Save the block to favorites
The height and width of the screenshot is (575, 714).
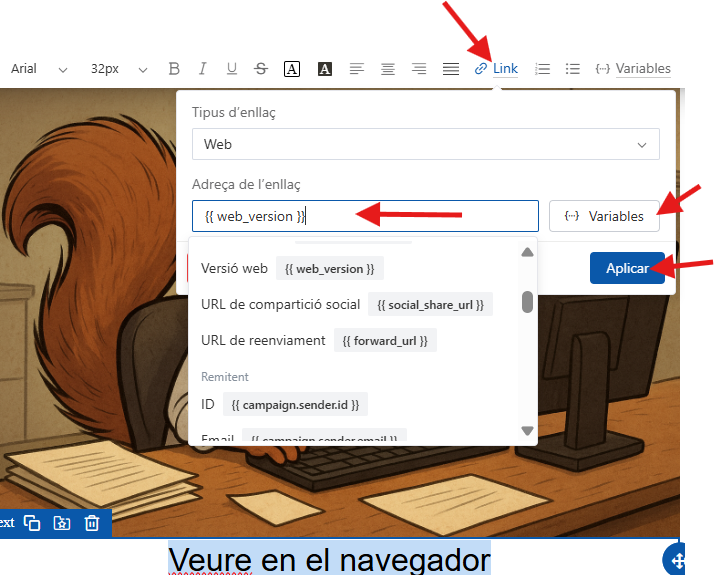(x=62, y=523)
